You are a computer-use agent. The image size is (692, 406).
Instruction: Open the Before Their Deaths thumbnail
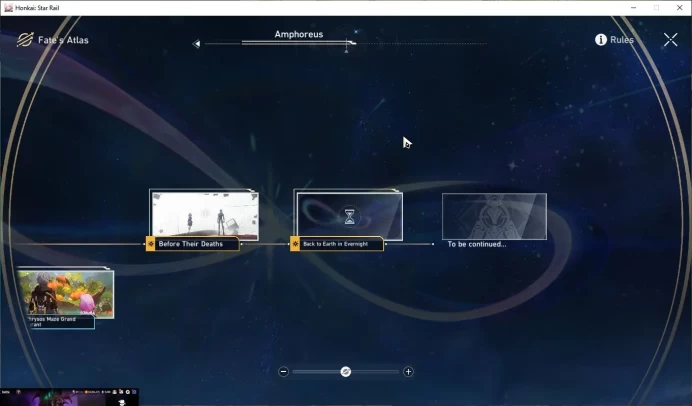tap(204, 215)
